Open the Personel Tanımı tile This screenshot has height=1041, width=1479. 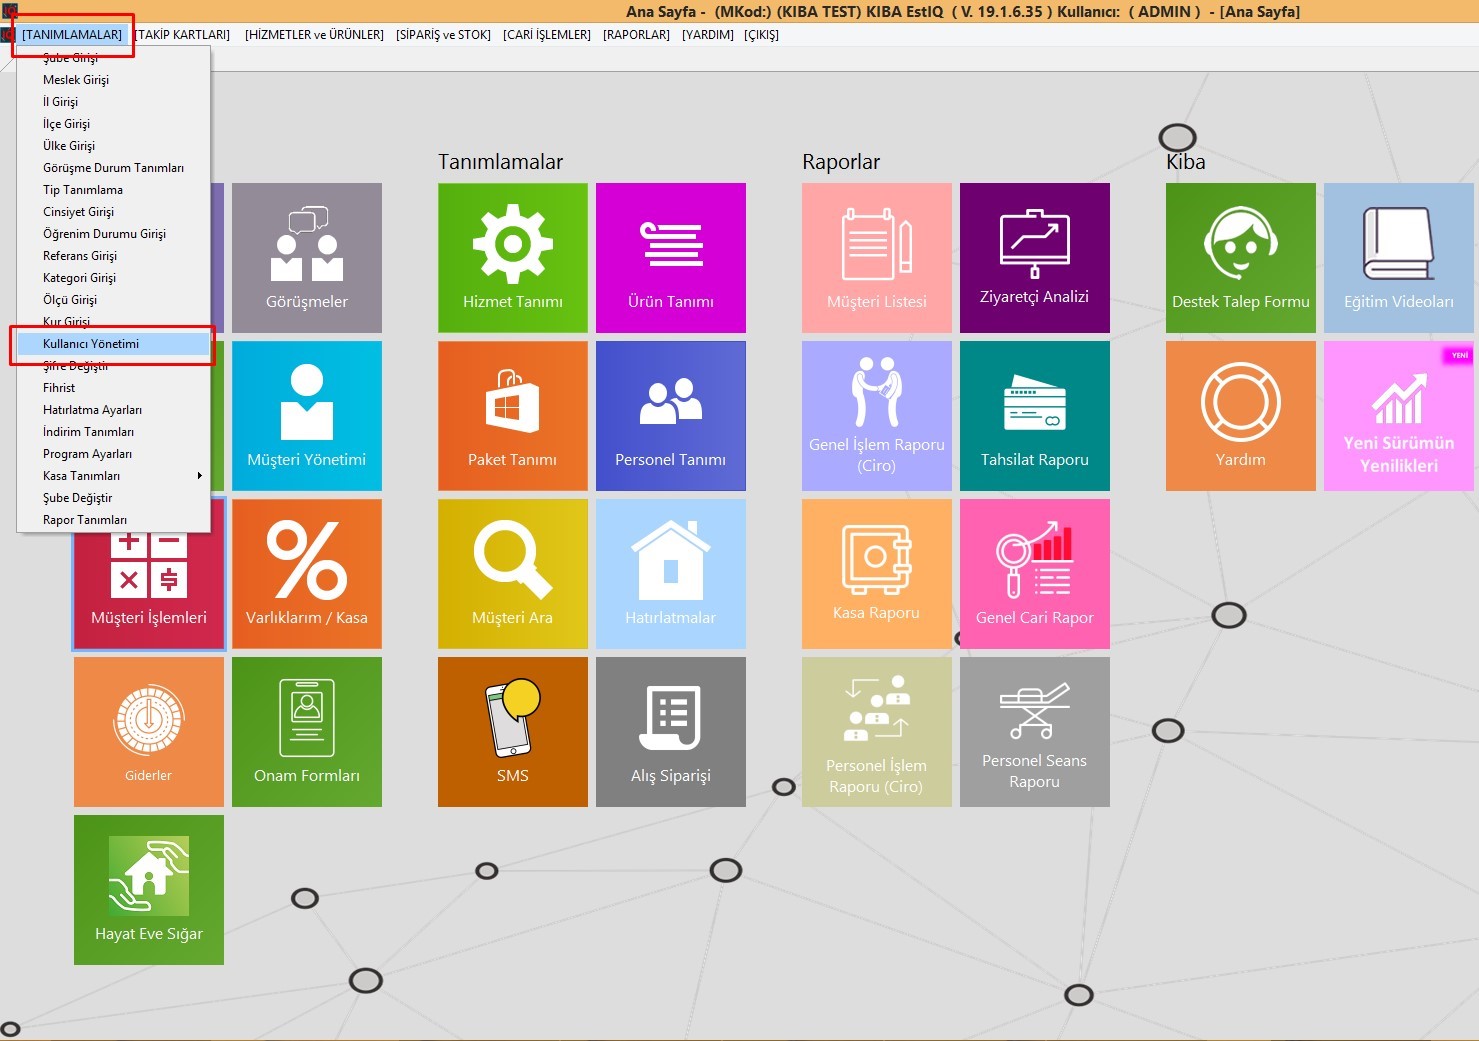670,415
